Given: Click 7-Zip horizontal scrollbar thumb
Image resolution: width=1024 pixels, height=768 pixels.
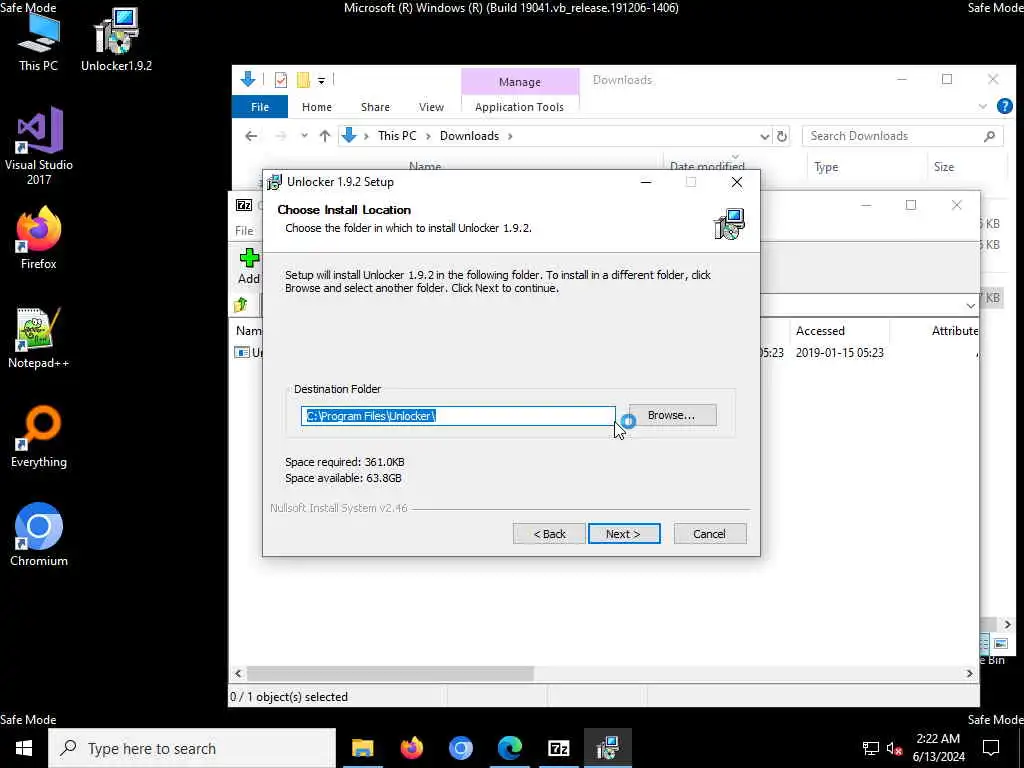Looking at the screenshot, I should (x=390, y=673).
